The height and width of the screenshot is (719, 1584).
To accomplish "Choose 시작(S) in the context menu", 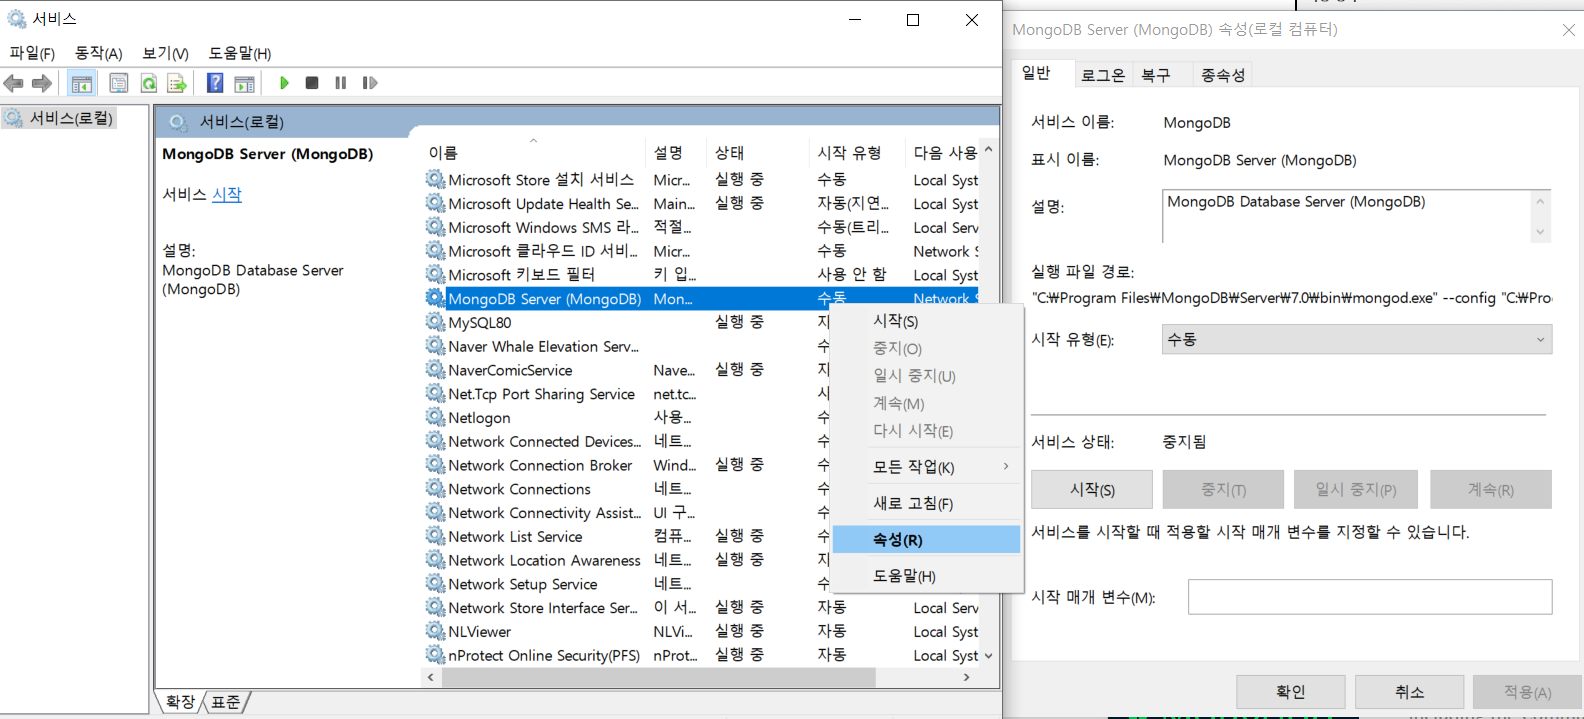I will (927, 321).
